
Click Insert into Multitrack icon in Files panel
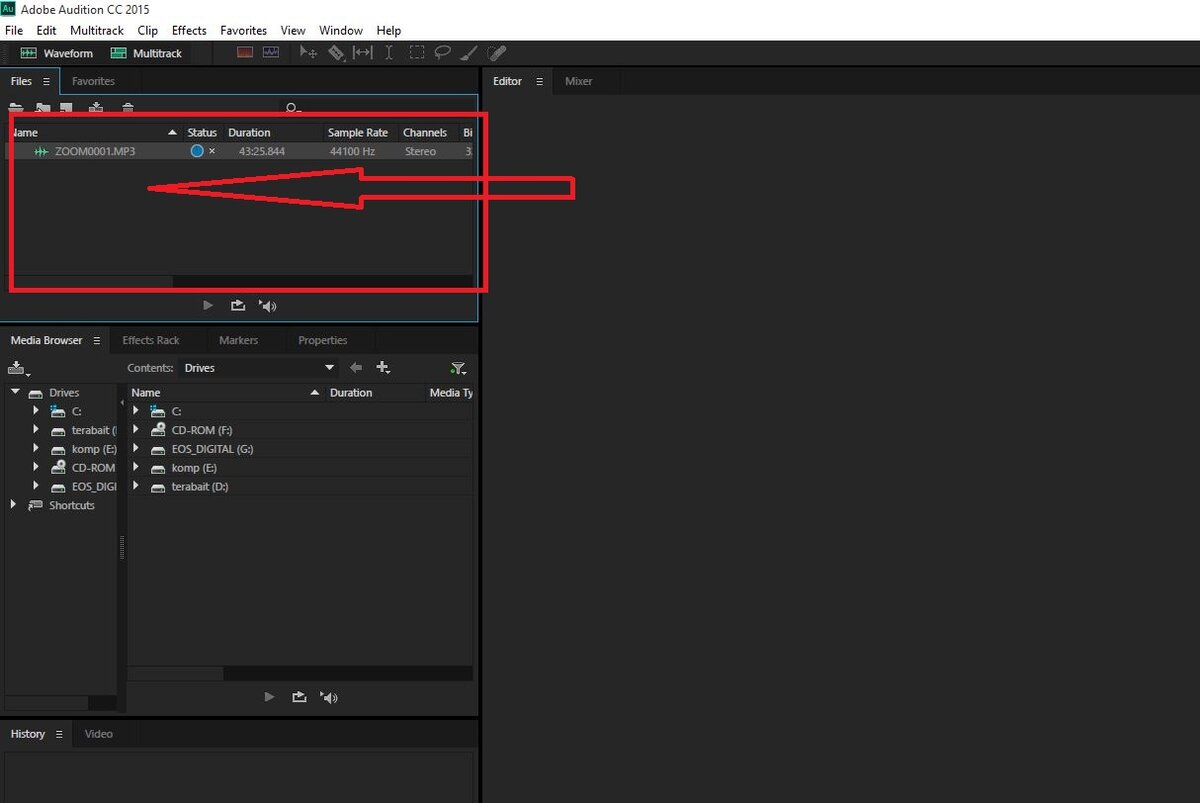(96, 108)
